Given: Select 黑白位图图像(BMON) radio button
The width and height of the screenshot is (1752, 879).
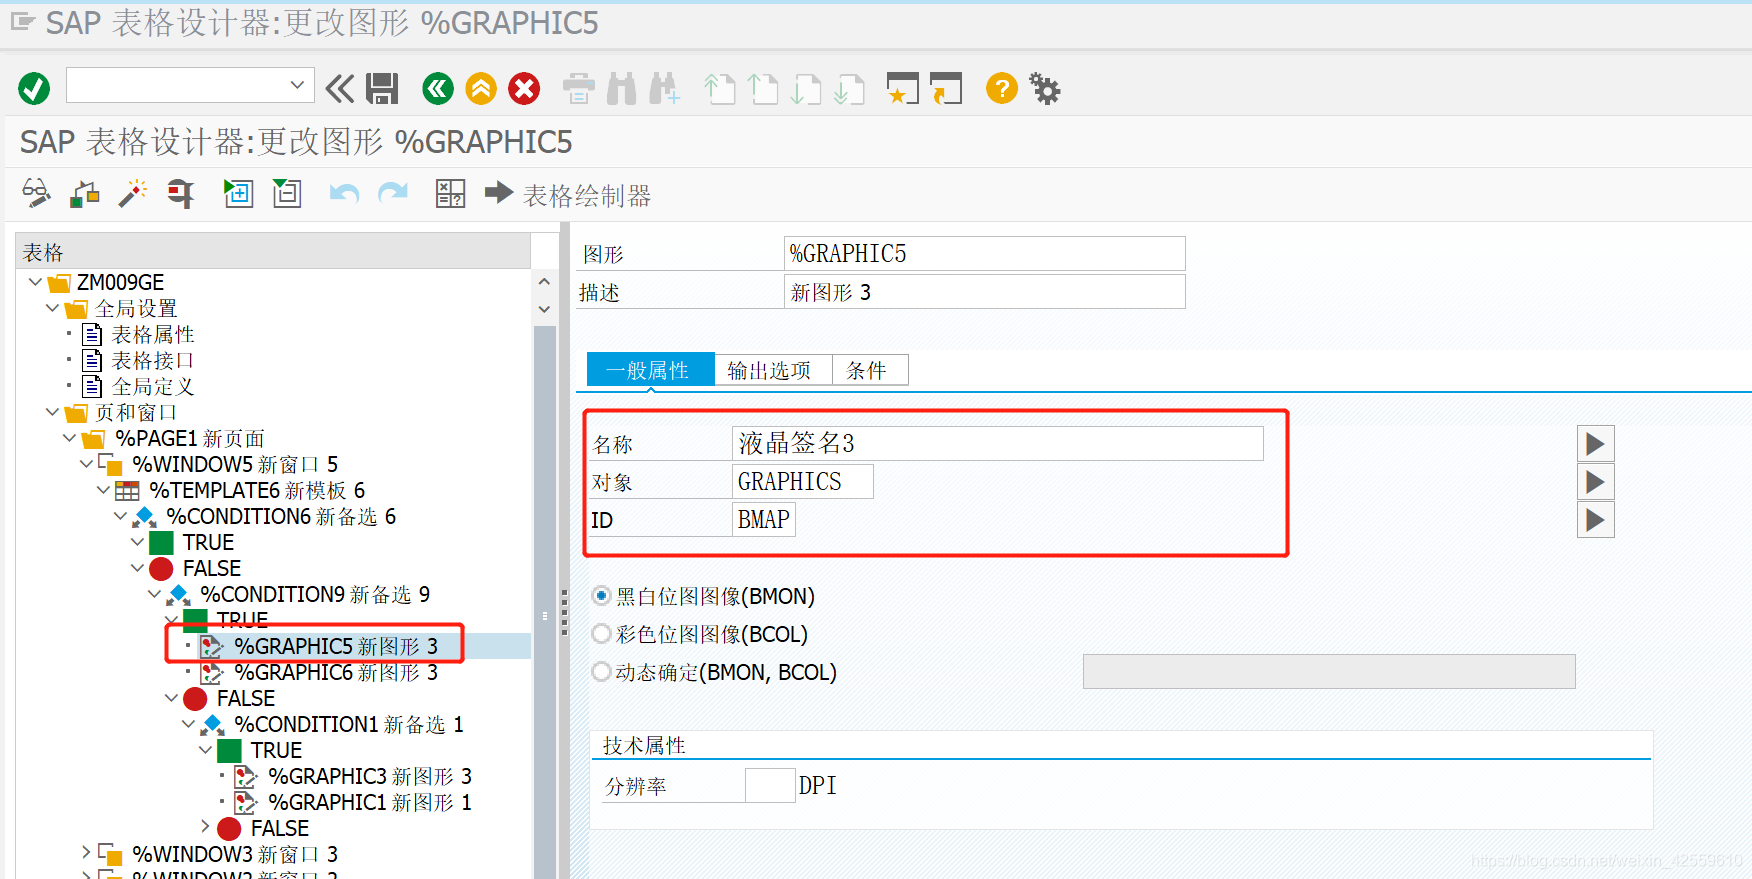Looking at the screenshot, I should pyautogui.click(x=602, y=596).
